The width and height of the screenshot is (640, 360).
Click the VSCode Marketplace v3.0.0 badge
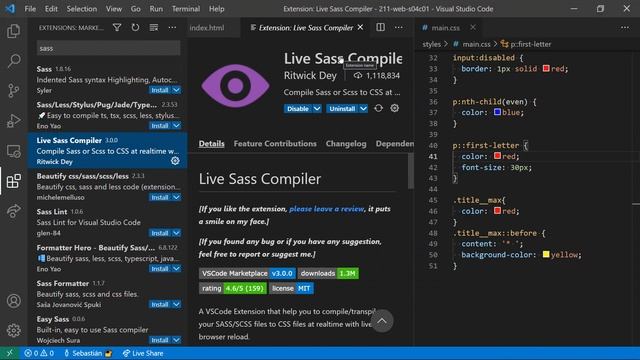247,273
